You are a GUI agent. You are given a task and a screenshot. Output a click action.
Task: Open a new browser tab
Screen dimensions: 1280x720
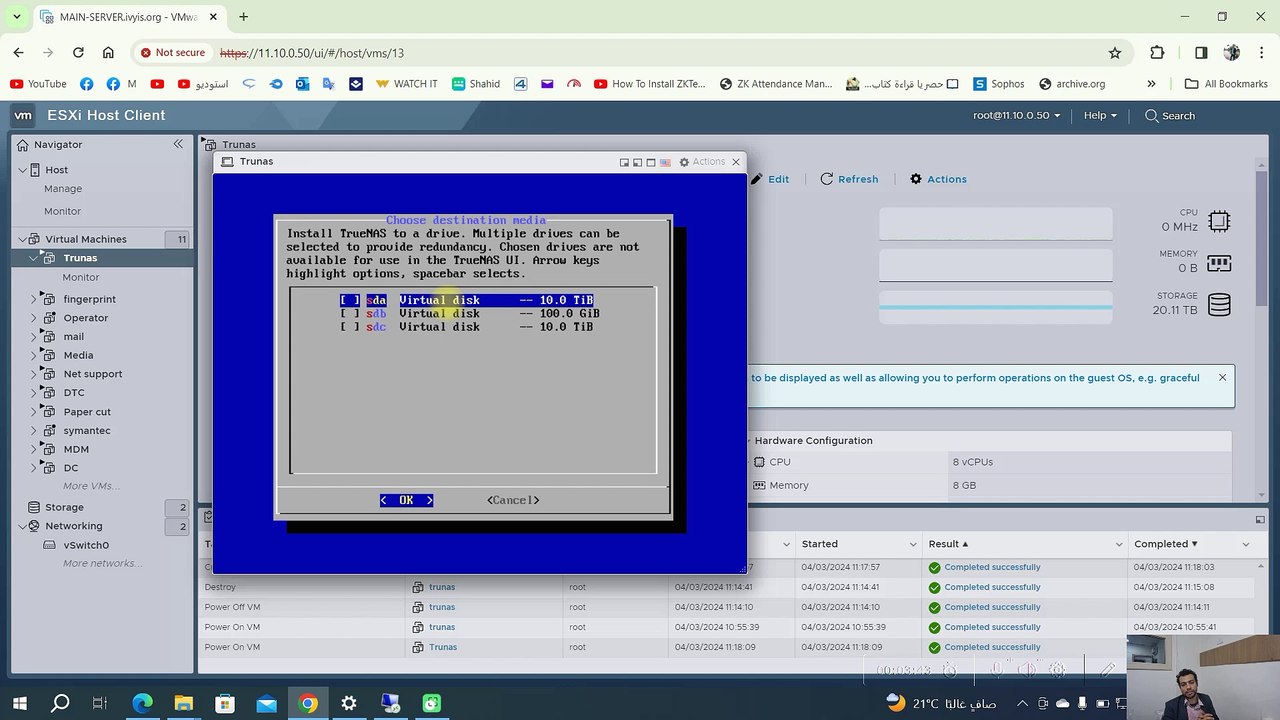click(x=243, y=17)
